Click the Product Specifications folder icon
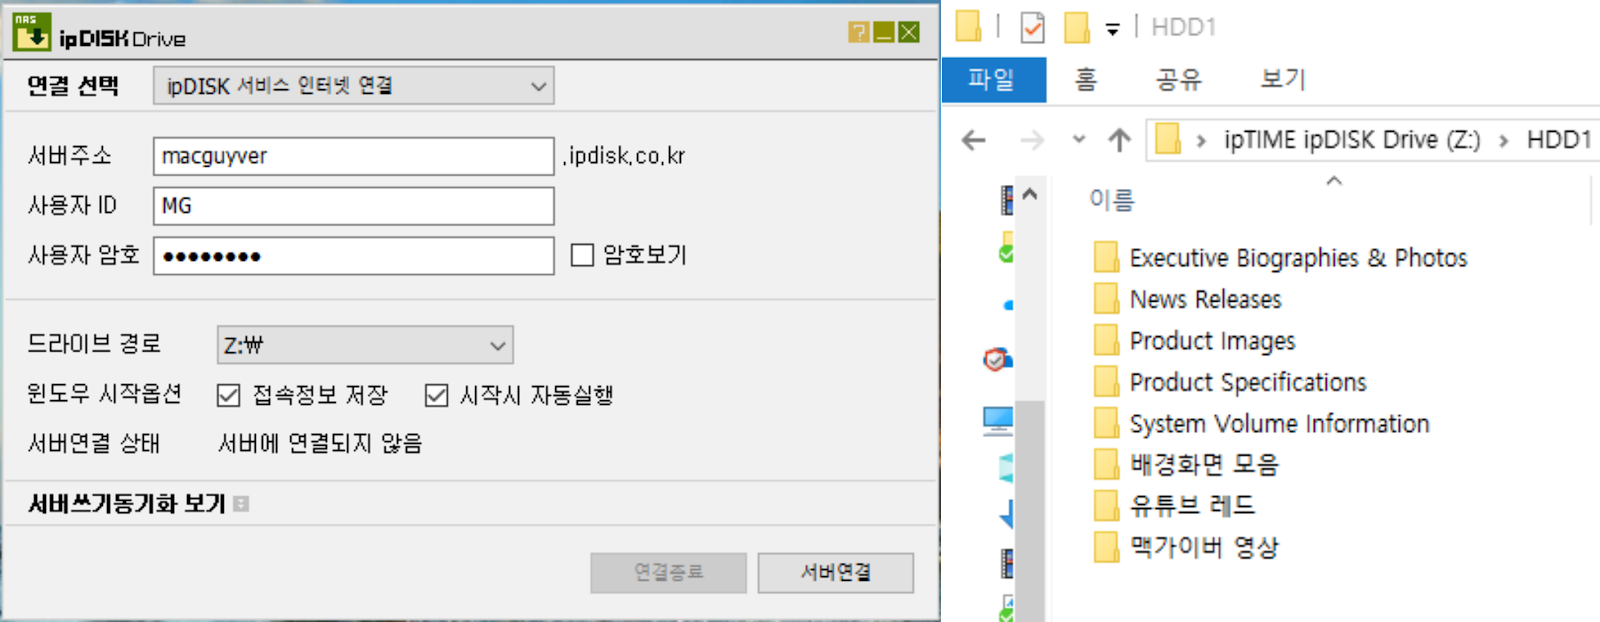The image size is (1600, 622). pyautogui.click(x=1106, y=382)
